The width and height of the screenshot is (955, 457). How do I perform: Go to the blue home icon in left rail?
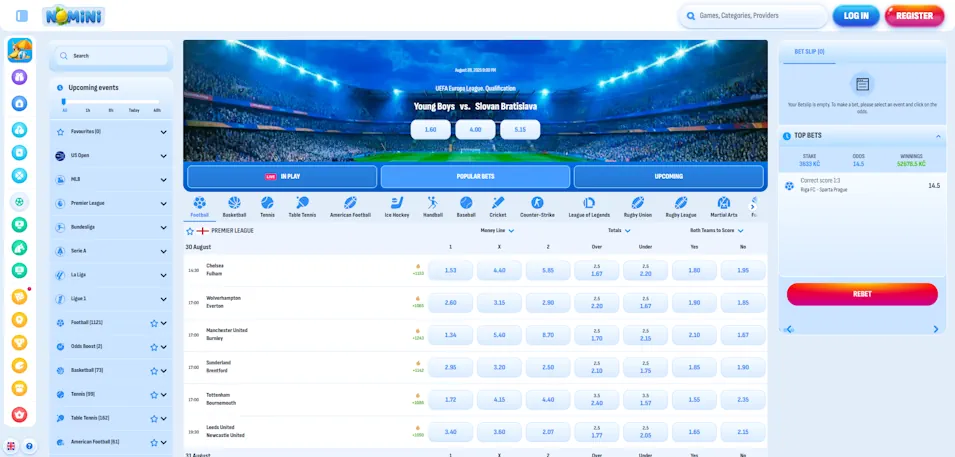point(19,103)
